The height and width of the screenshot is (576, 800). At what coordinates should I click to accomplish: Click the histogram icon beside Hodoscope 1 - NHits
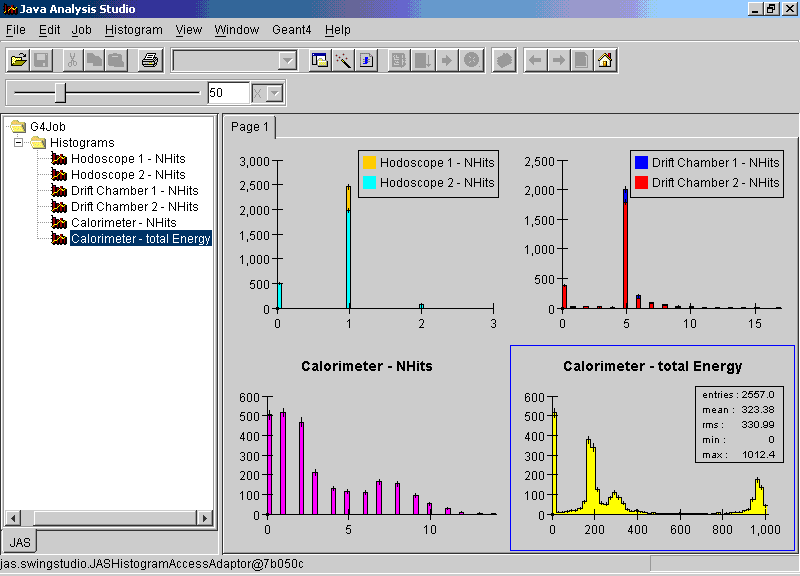coord(59,159)
